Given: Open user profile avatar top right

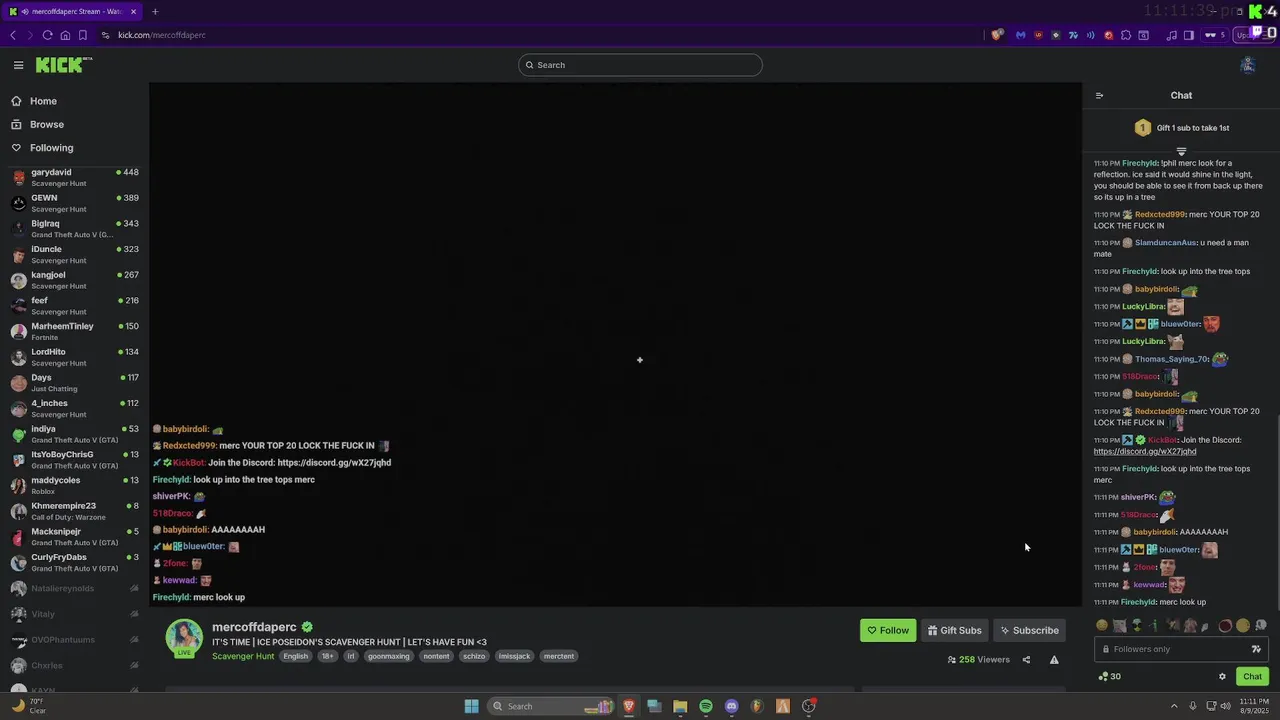Looking at the screenshot, I should coord(1247,65).
